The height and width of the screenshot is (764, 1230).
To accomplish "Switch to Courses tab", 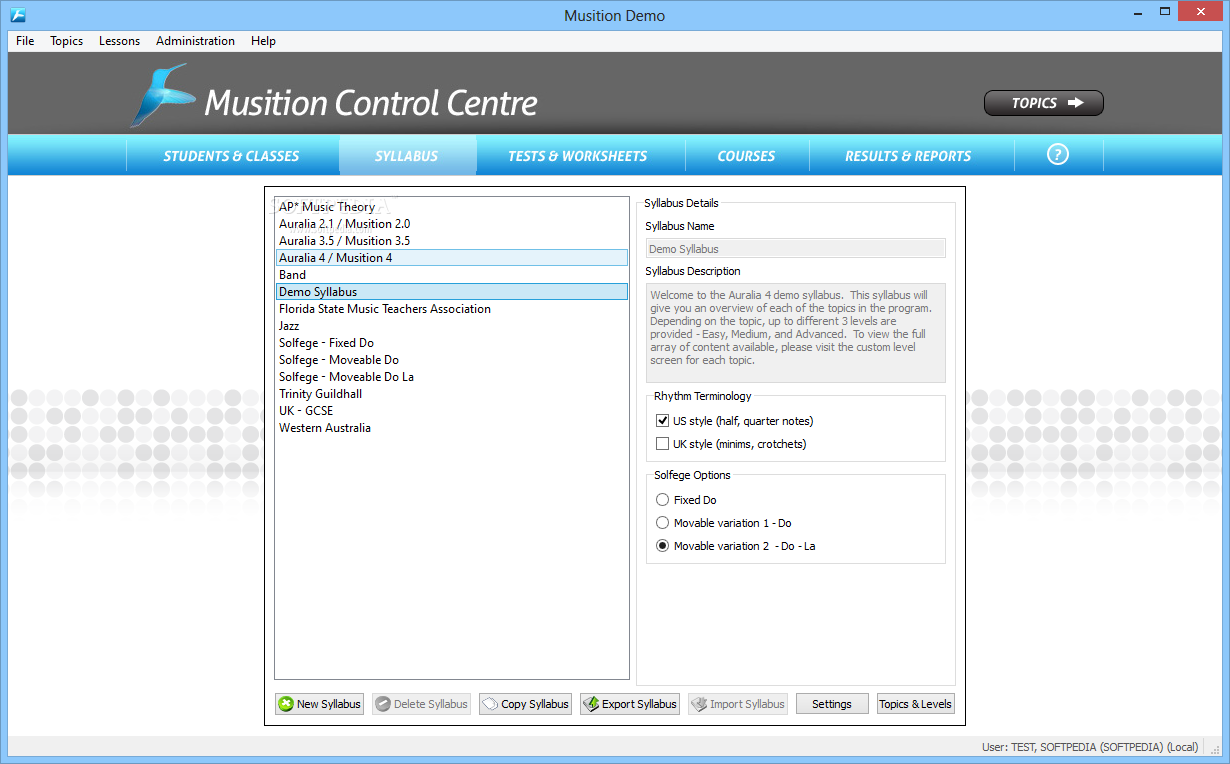I will 746,156.
